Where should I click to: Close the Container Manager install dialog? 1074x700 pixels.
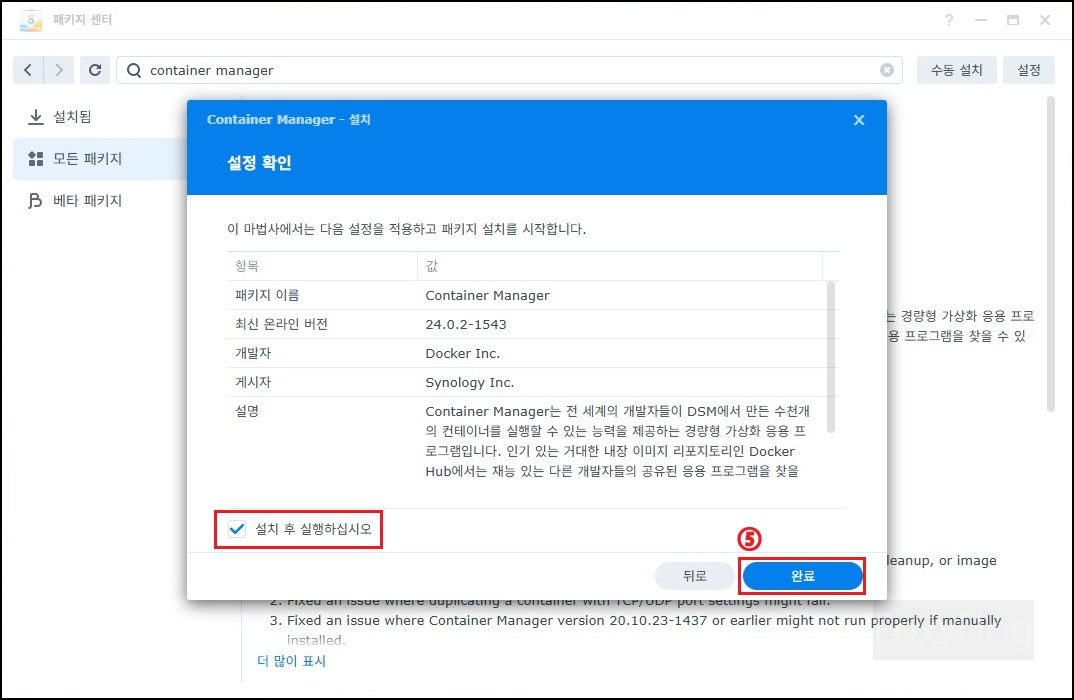pyautogui.click(x=859, y=120)
